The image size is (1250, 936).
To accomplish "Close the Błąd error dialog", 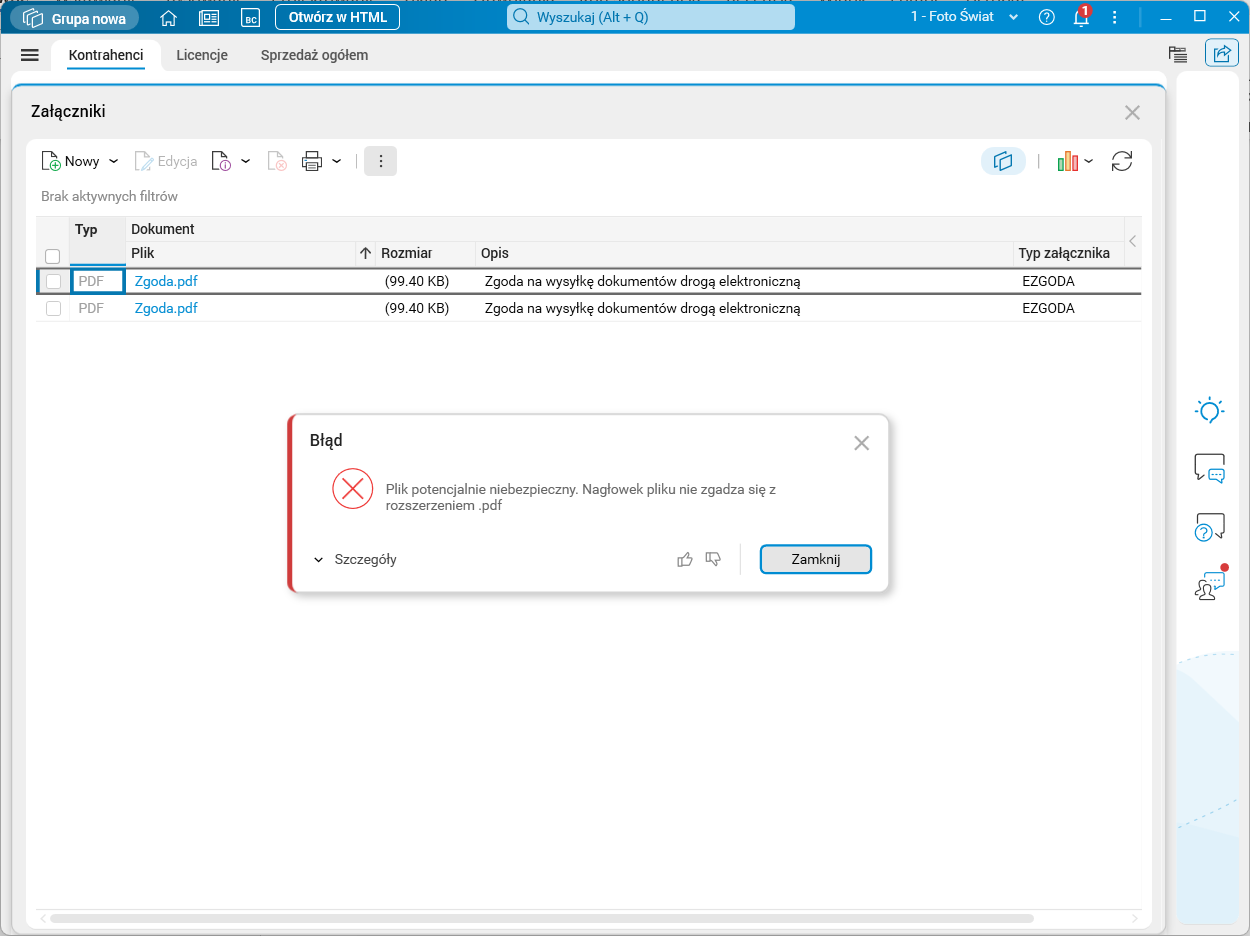I will coord(861,443).
